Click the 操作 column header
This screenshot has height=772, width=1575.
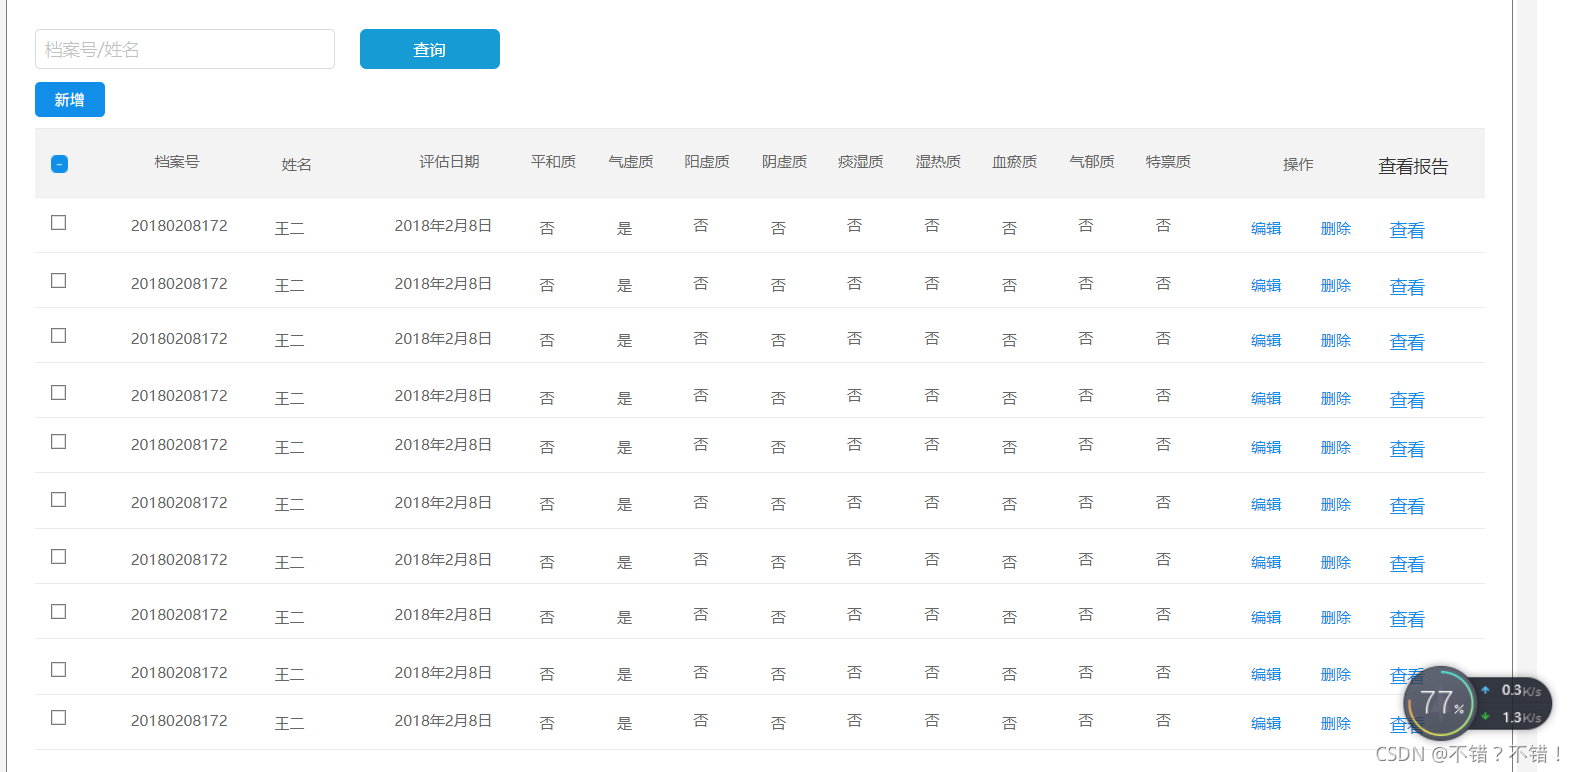click(1298, 164)
